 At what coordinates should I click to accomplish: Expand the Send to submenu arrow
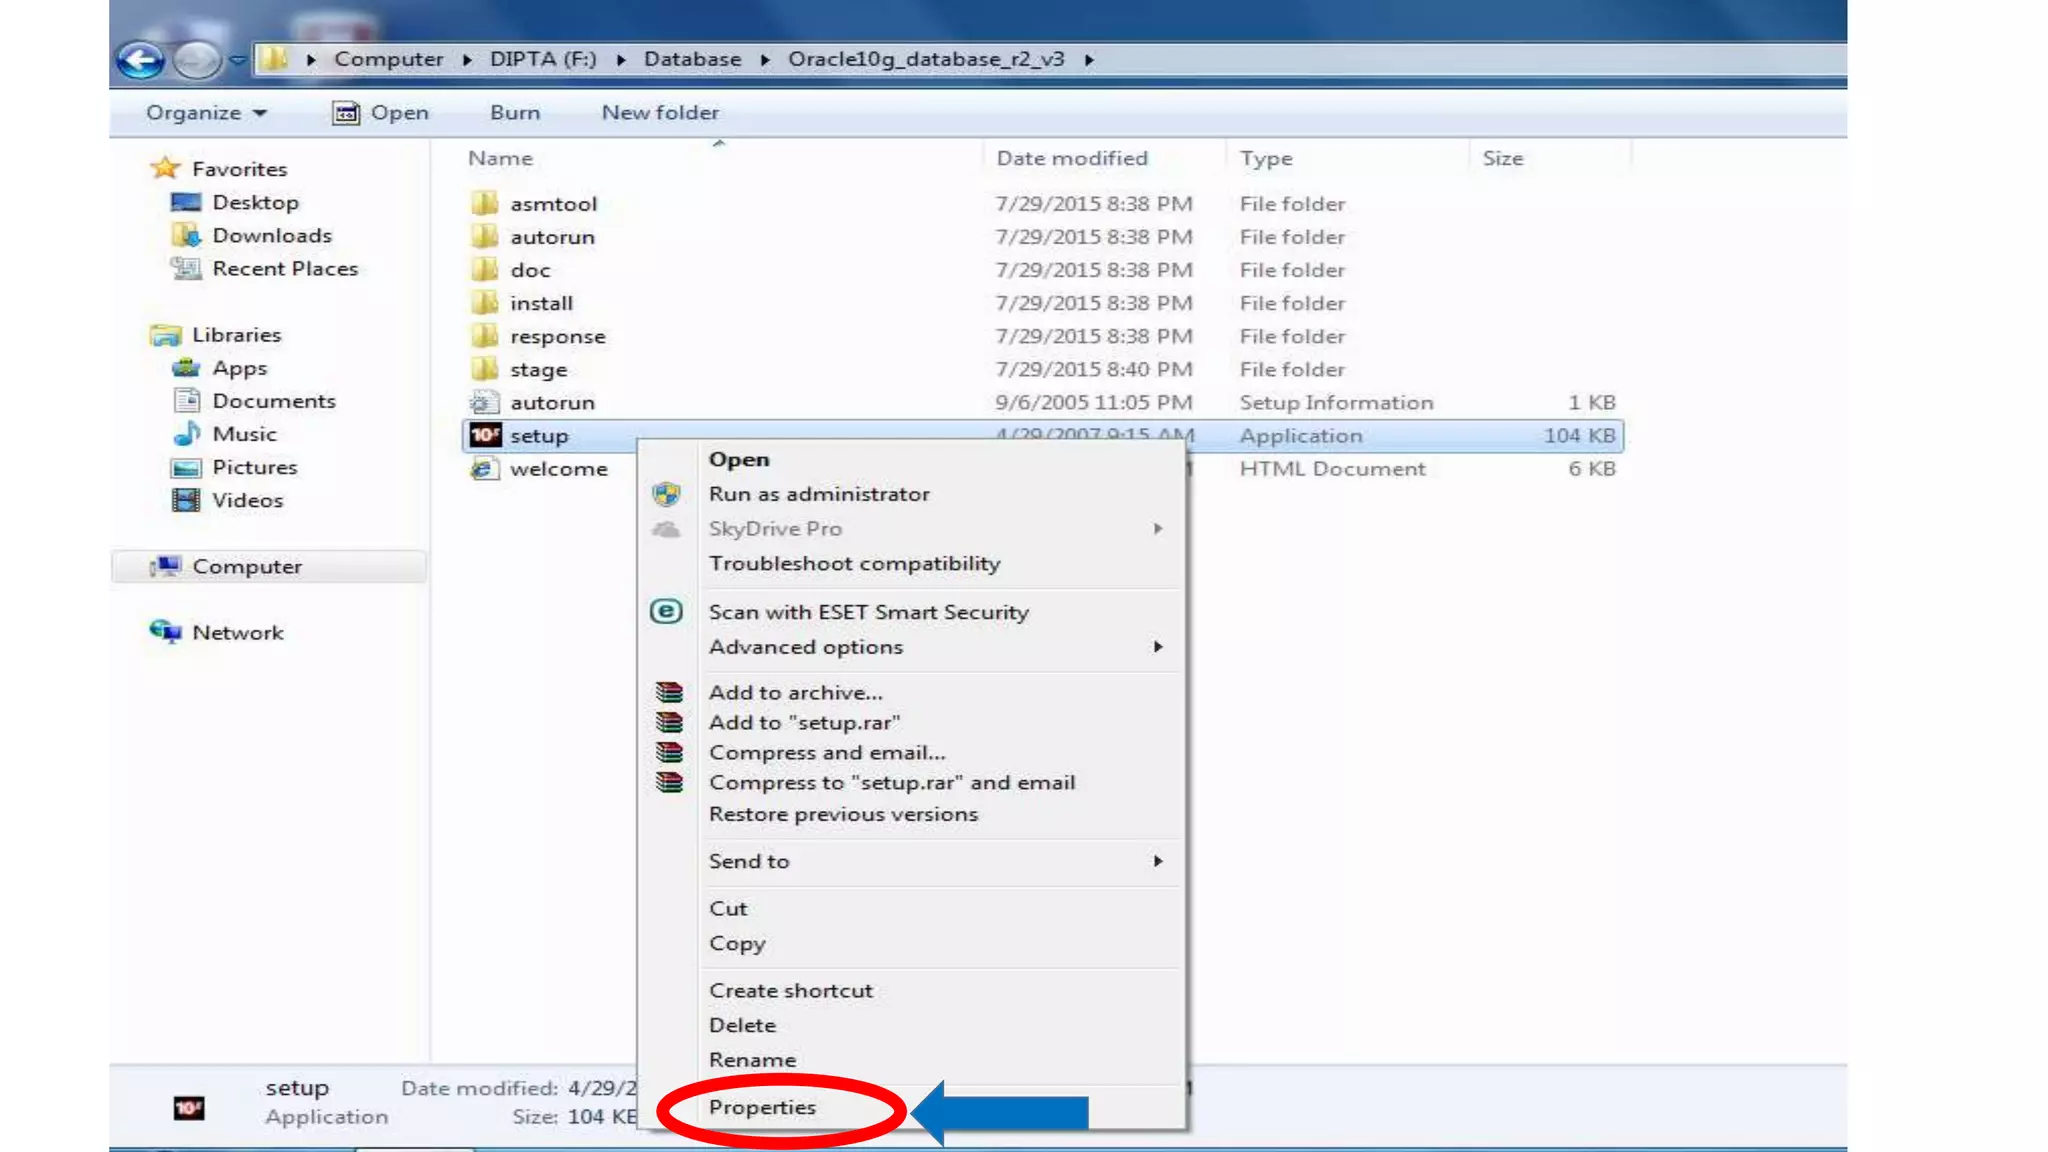coord(1157,861)
